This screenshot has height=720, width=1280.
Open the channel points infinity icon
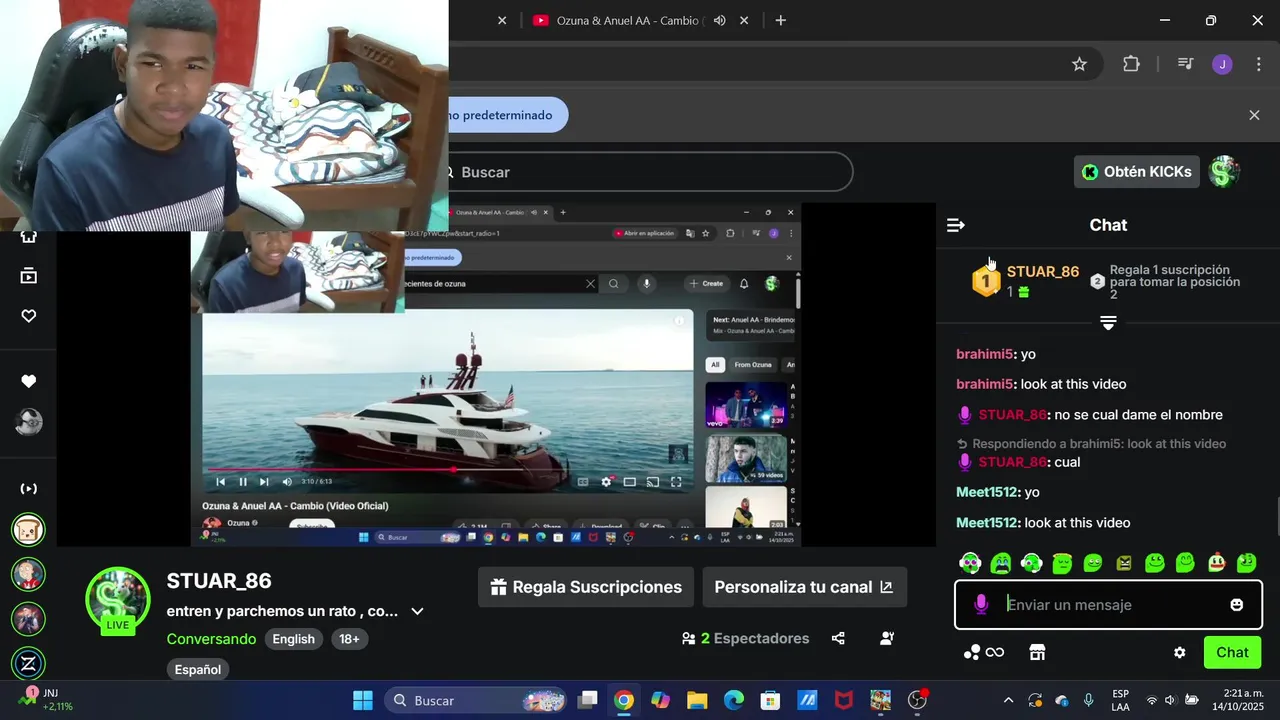984,652
